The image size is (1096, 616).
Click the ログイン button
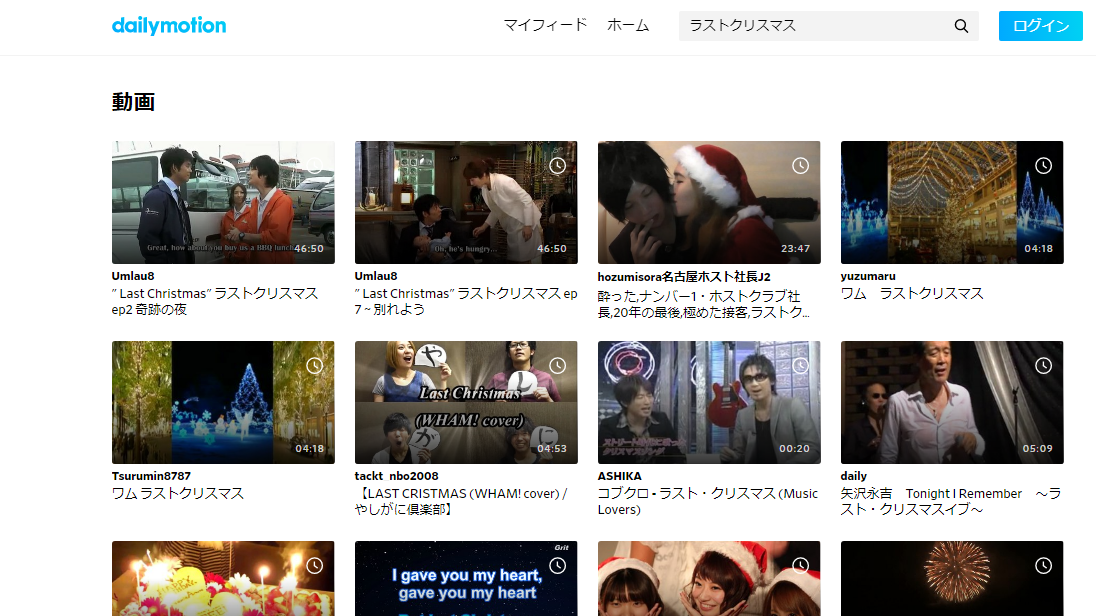click(x=1041, y=26)
